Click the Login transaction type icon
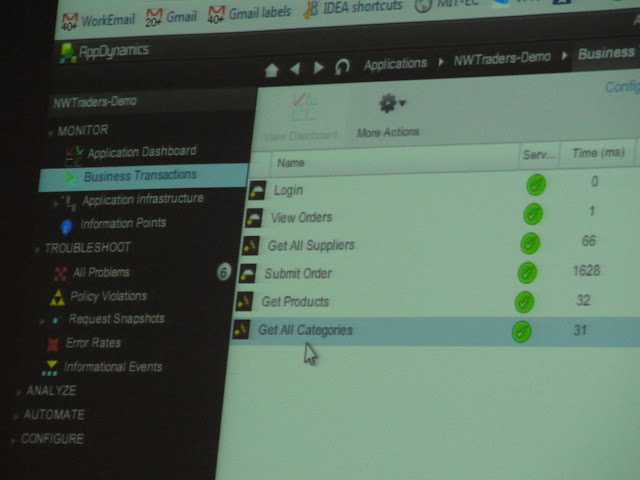640x480 pixels. coord(258,191)
